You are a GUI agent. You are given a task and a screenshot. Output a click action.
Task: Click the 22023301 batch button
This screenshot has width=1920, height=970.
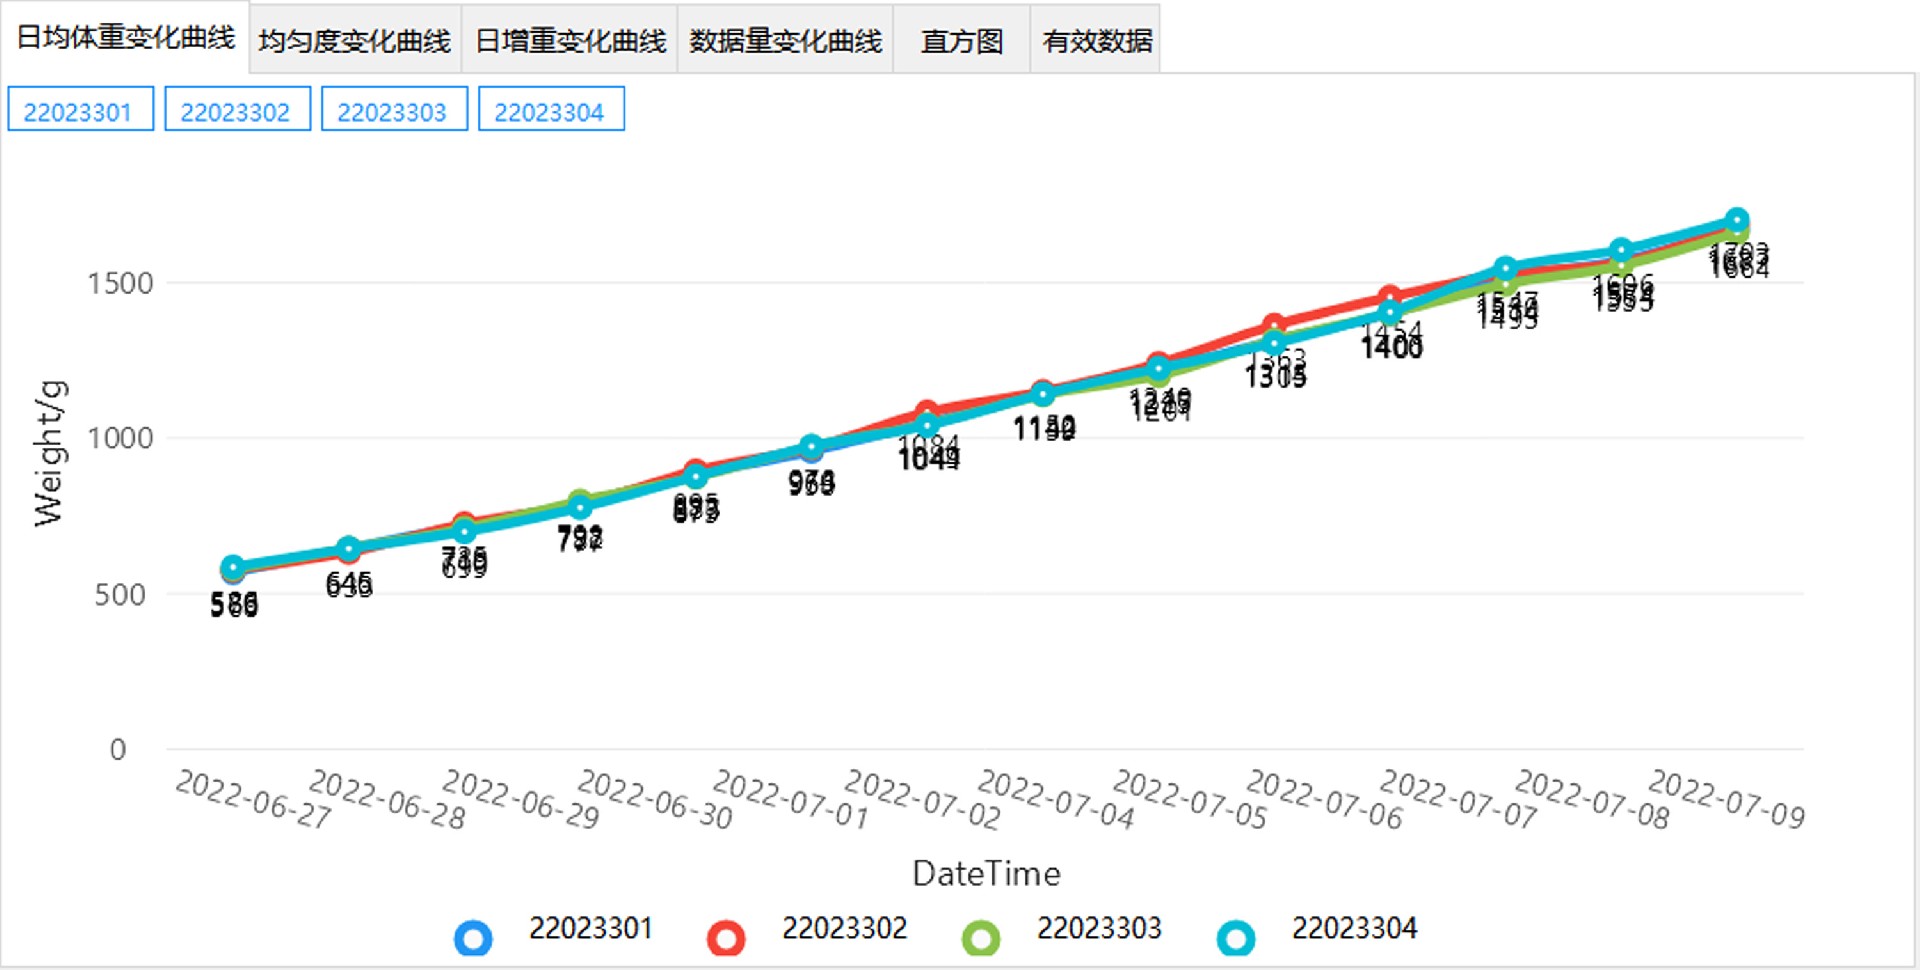pos(80,110)
